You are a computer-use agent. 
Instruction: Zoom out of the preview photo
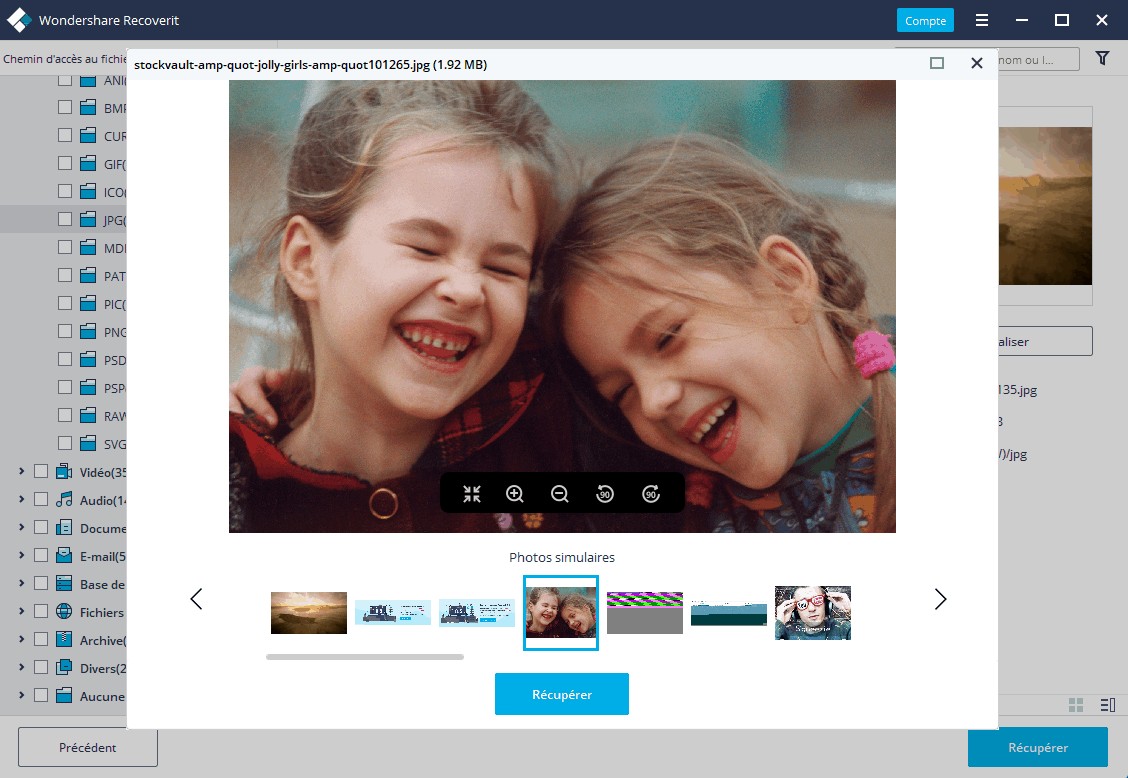[560, 494]
